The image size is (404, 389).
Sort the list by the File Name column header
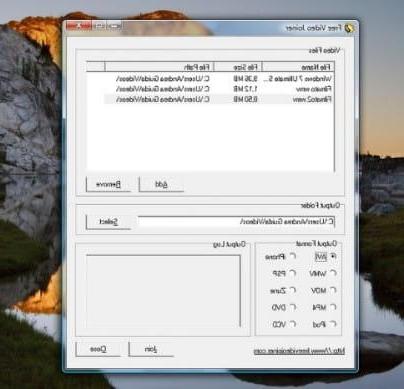pos(298,67)
